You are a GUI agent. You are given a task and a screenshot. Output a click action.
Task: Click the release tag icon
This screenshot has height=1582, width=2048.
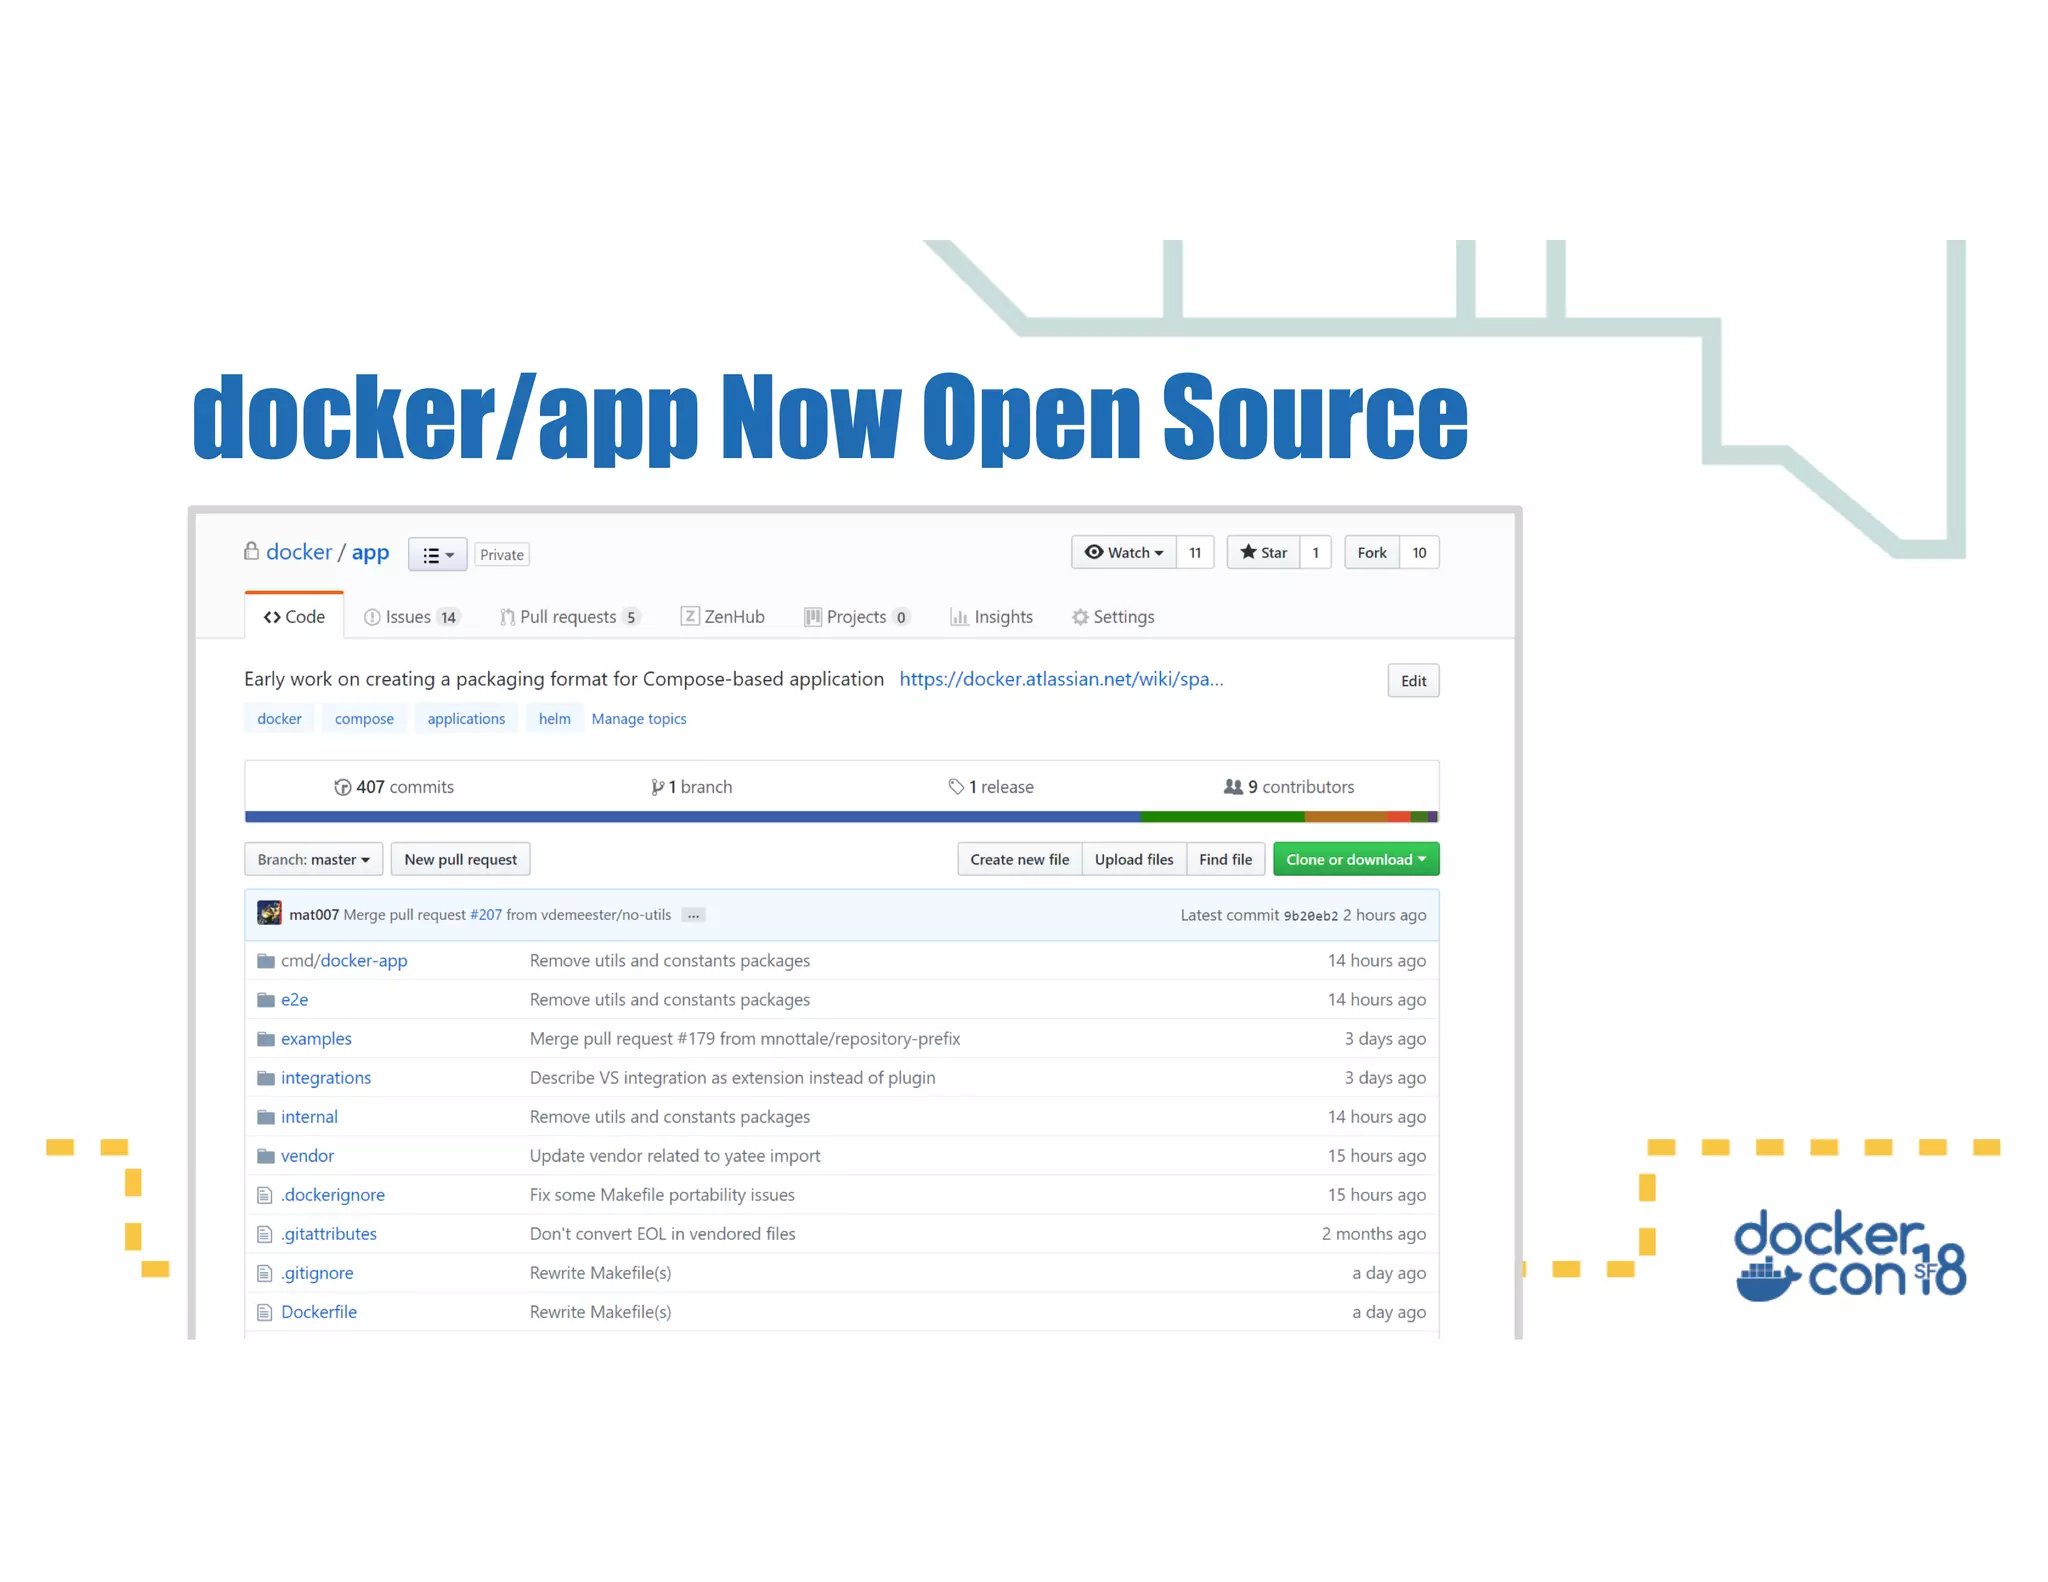point(956,787)
